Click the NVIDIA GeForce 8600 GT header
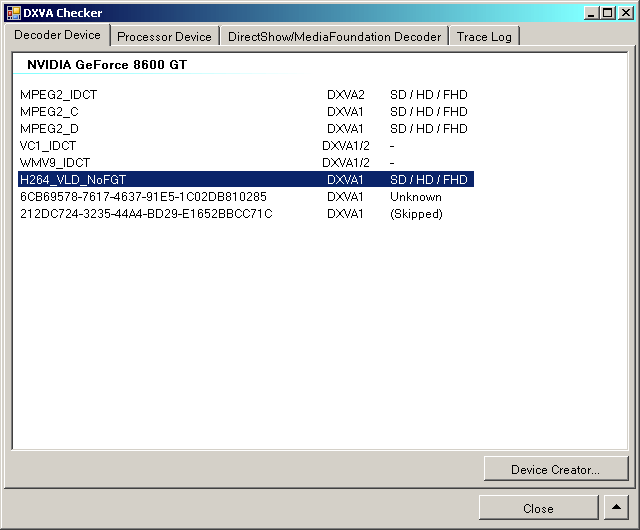Viewport: 640px width, 530px height. pos(107,65)
